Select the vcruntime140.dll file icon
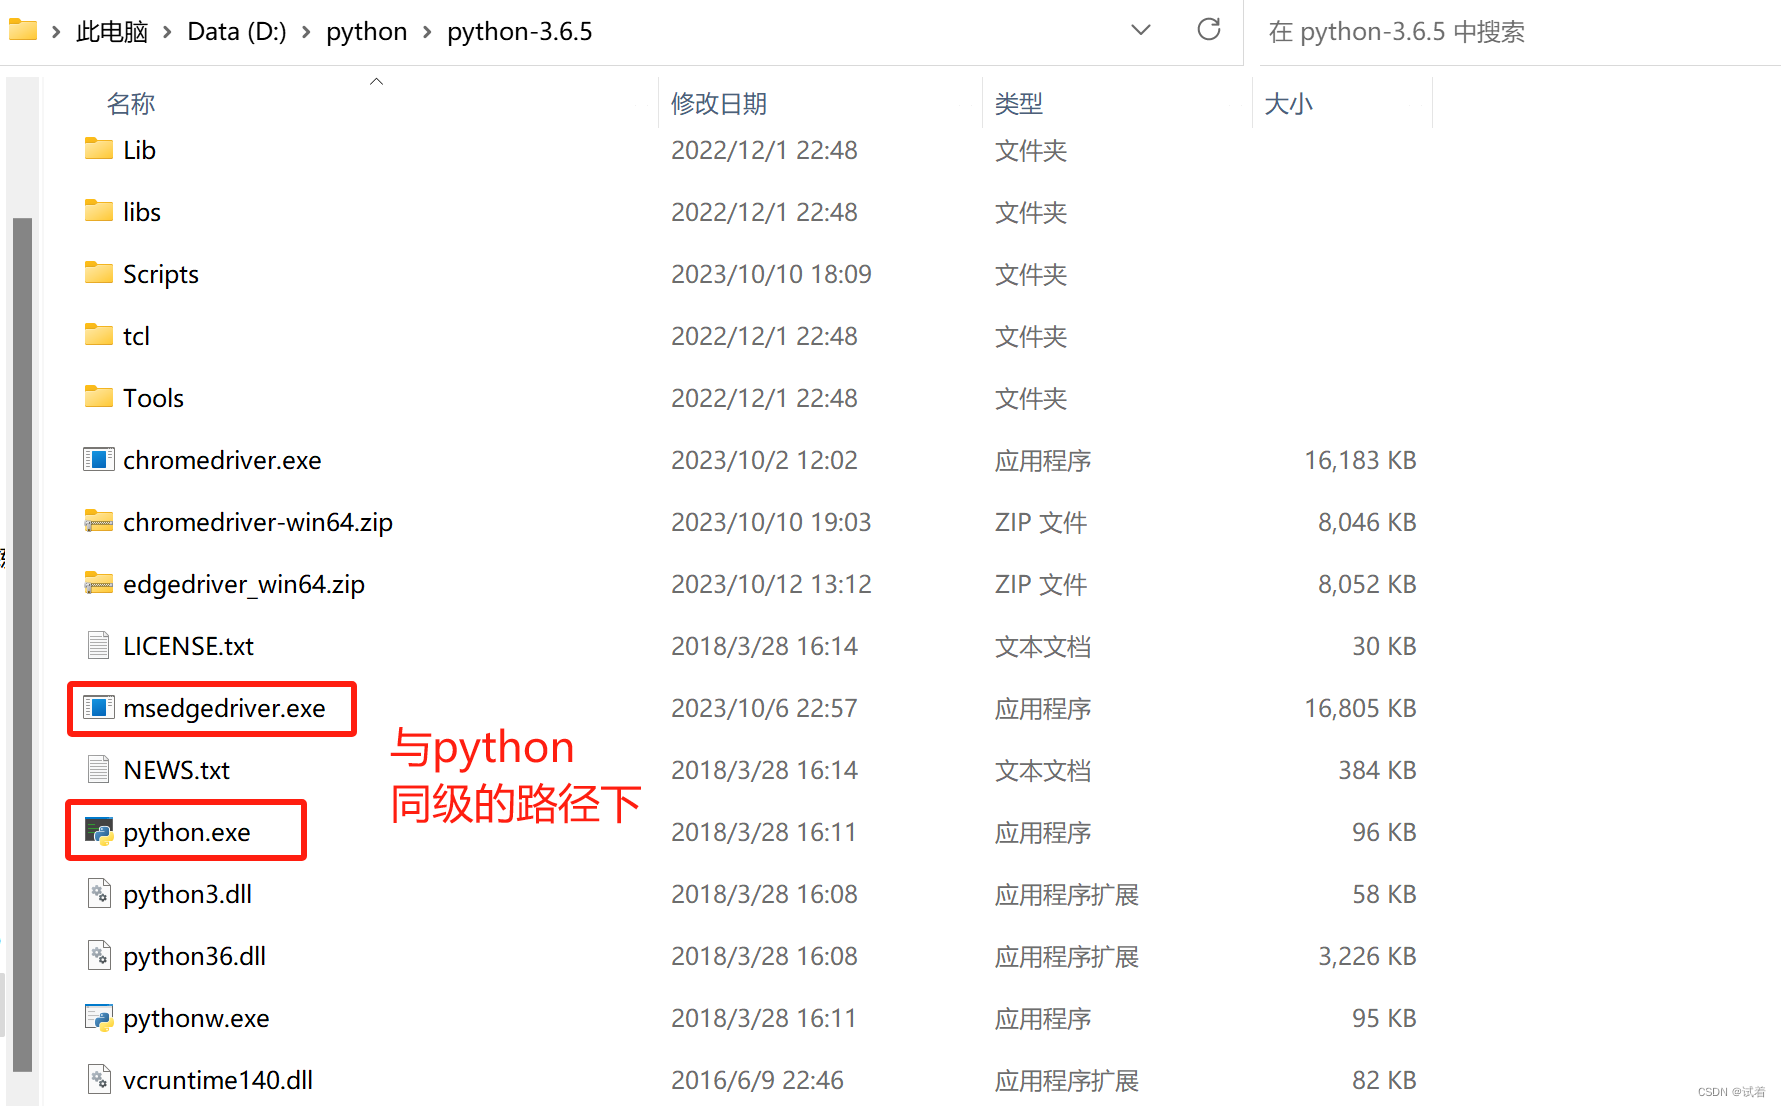This screenshot has height=1107, width=1781. [98, 1079]
